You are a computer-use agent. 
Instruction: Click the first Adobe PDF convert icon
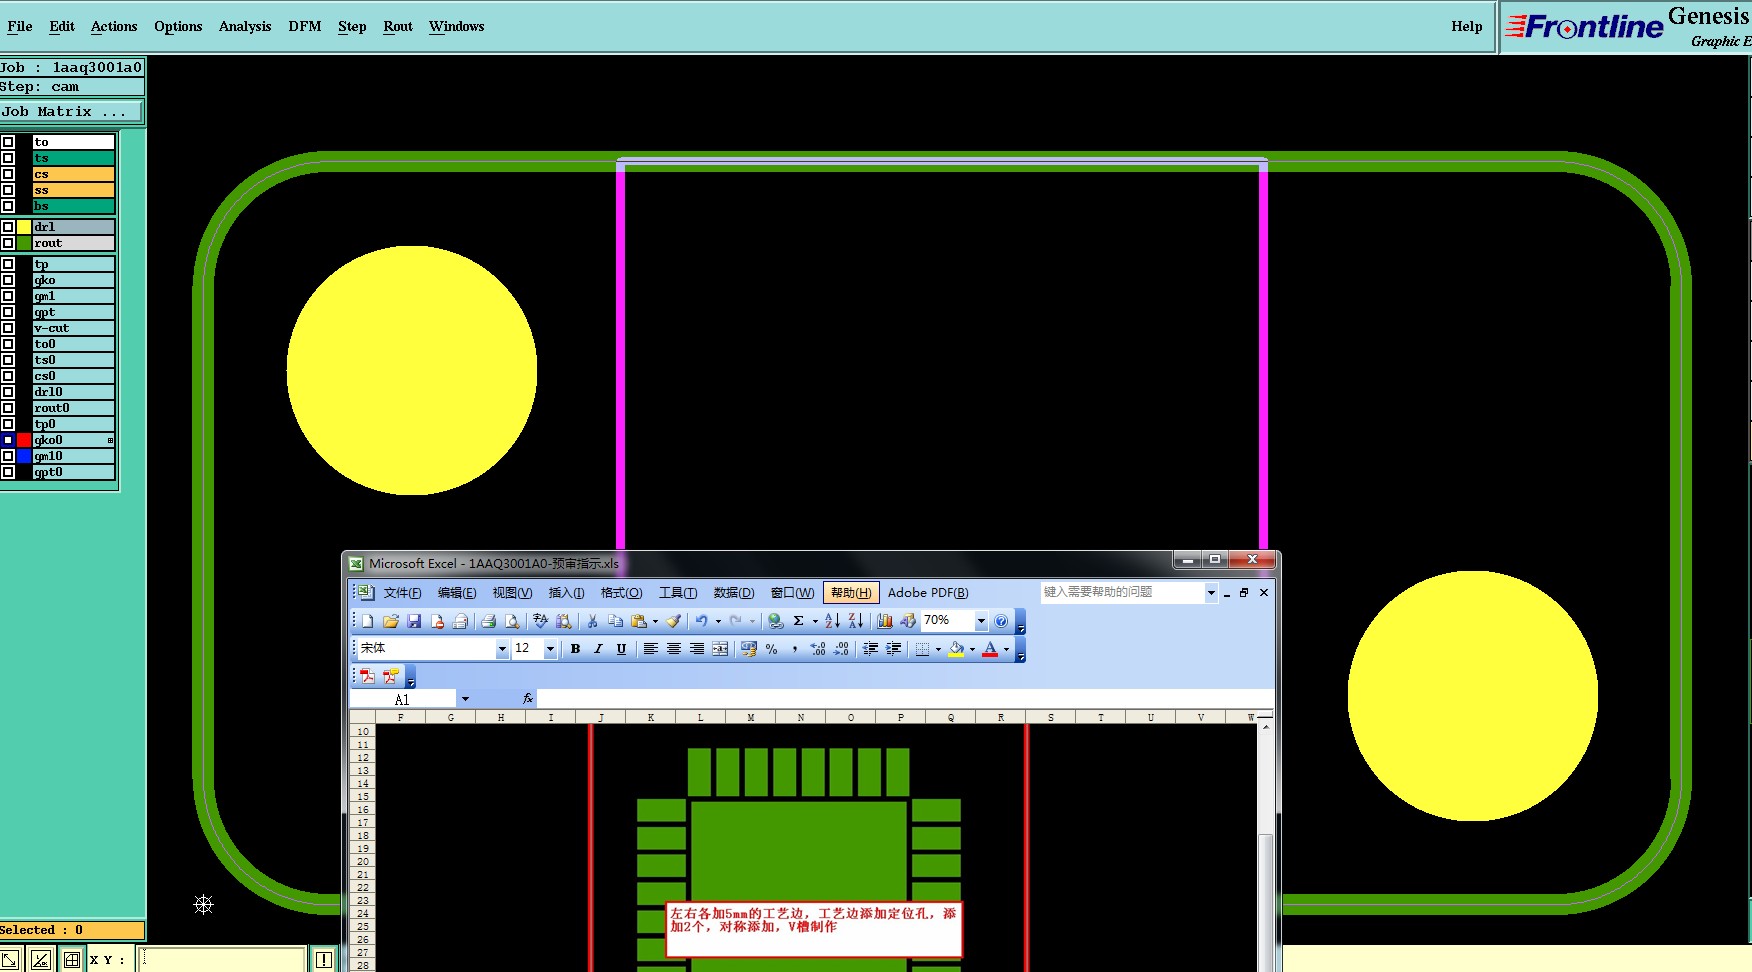[x=367, y=676]
